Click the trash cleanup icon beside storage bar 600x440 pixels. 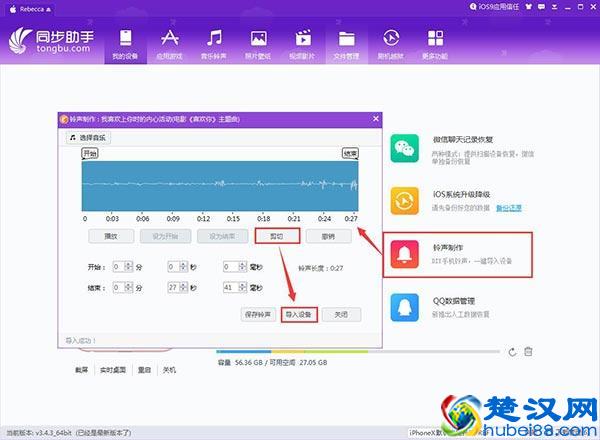point(528,351)
